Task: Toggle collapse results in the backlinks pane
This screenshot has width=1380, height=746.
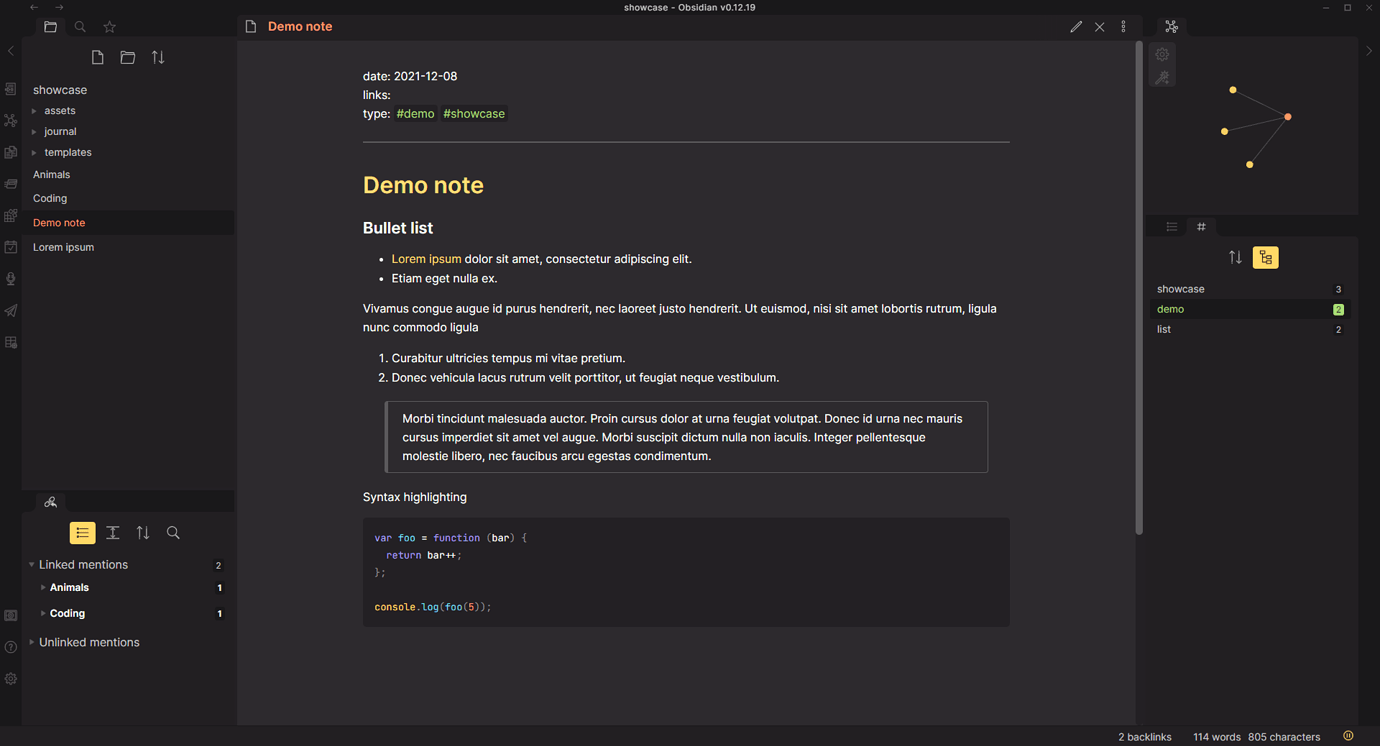Action: point(82,532)
